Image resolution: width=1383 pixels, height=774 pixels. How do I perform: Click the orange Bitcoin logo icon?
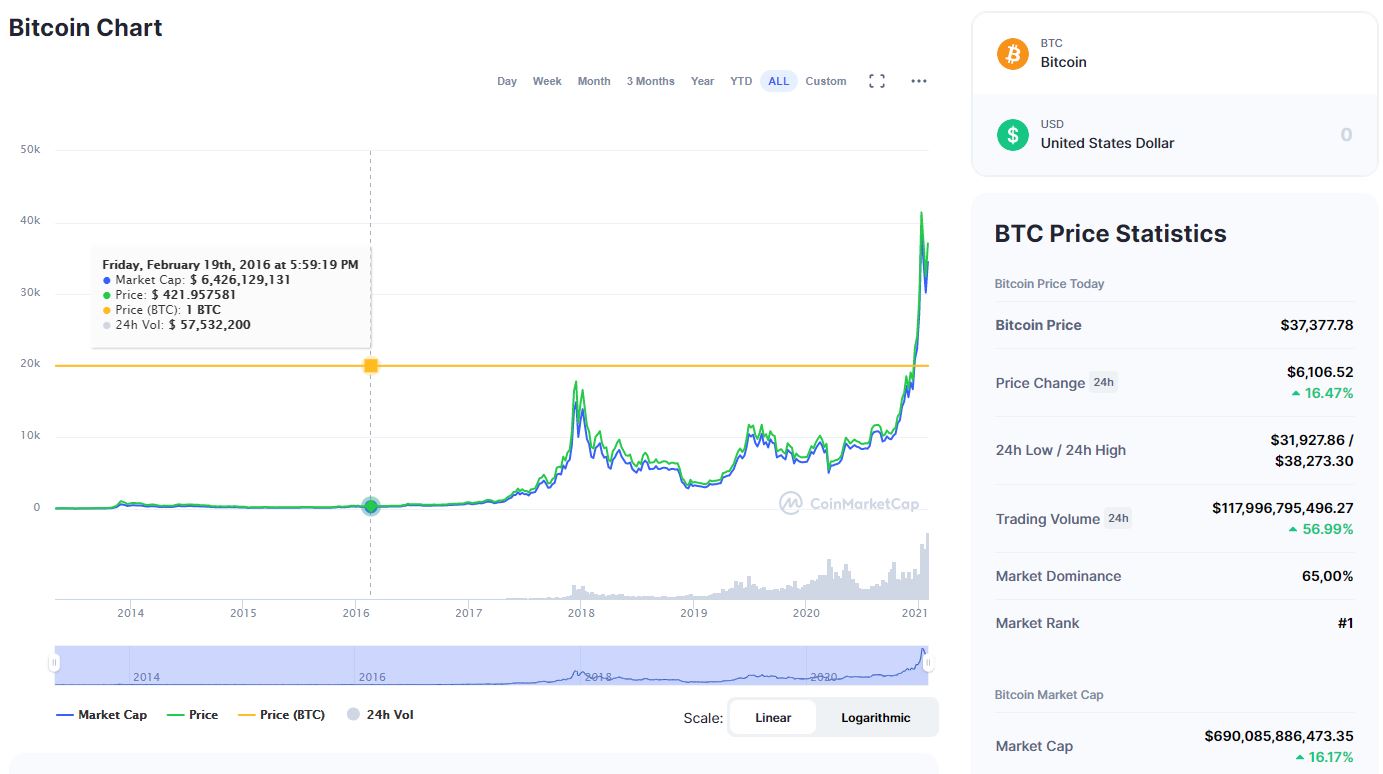1012,53
